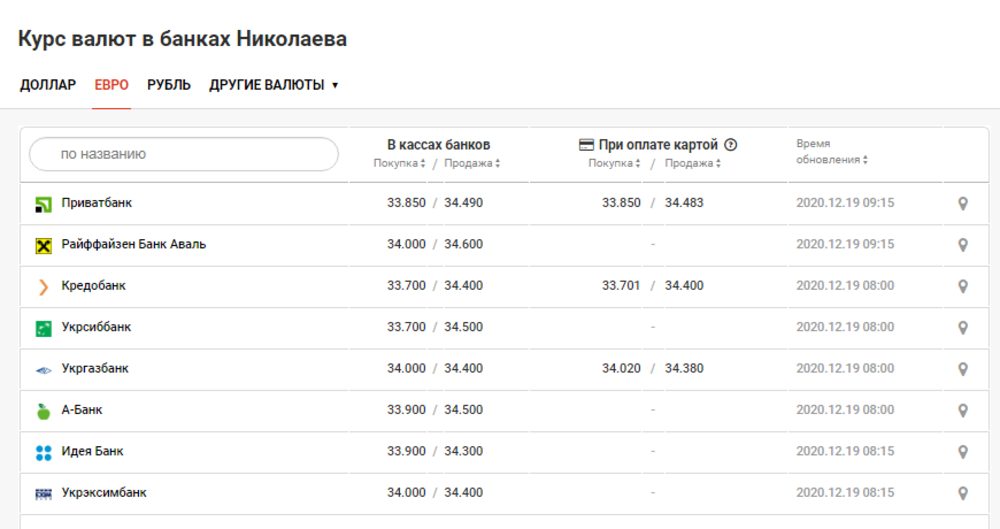Open Райффайзен Банк Аваль link
The width and height of the screenshot is (1000, 529).
(134, 244)
